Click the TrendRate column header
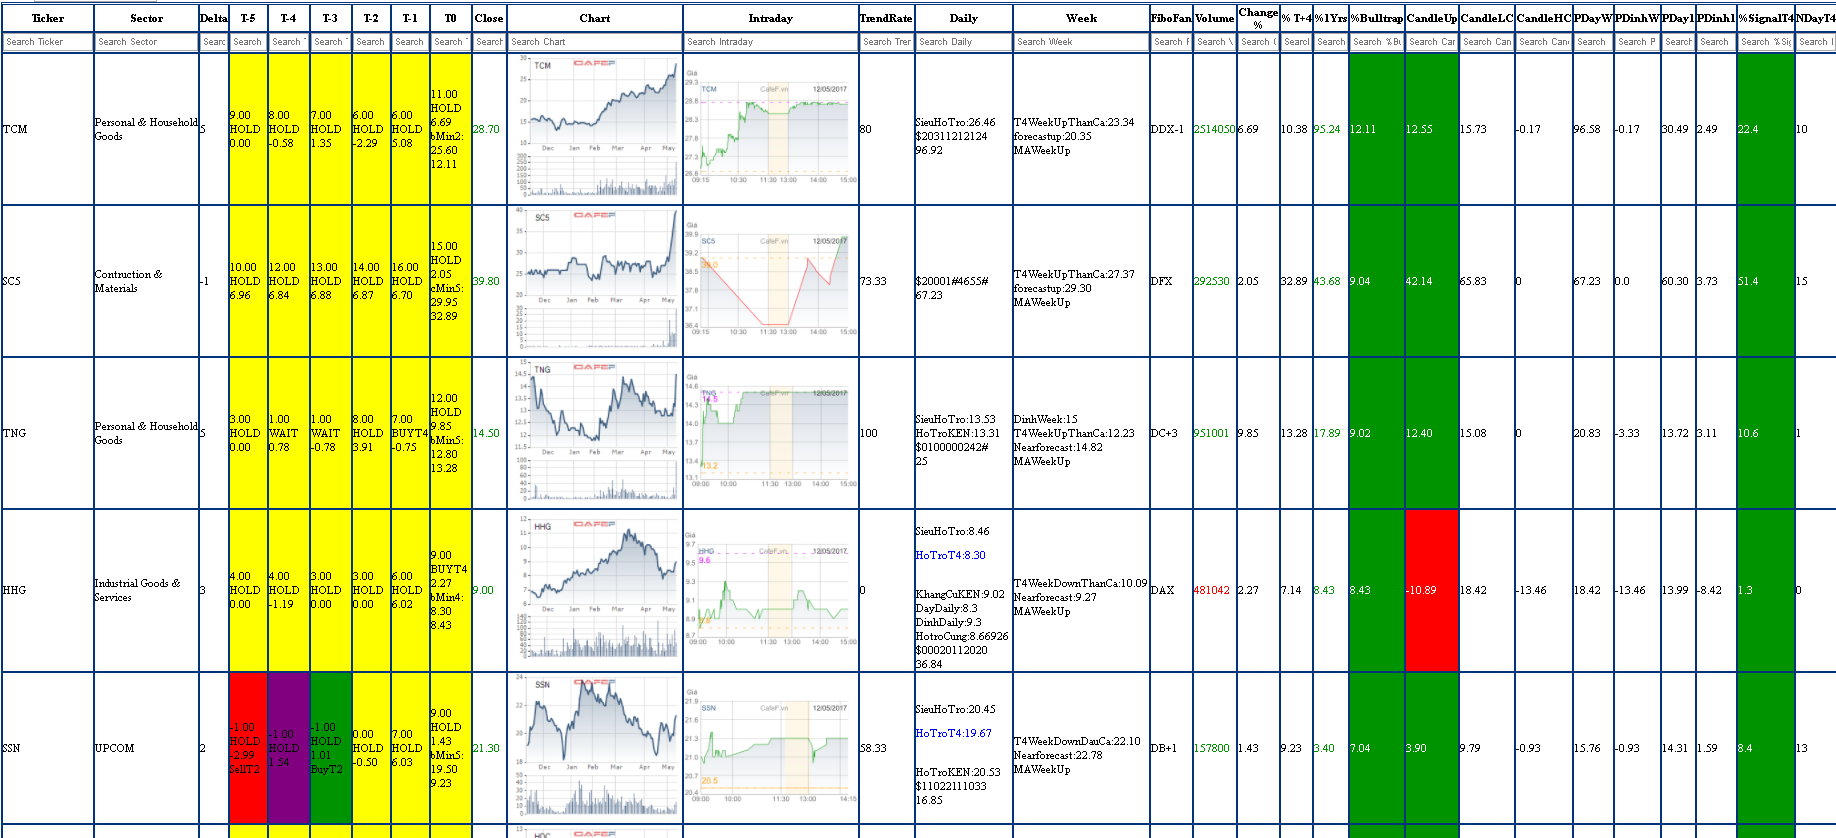The image size is (1836, 838). (x=886, y=18)
